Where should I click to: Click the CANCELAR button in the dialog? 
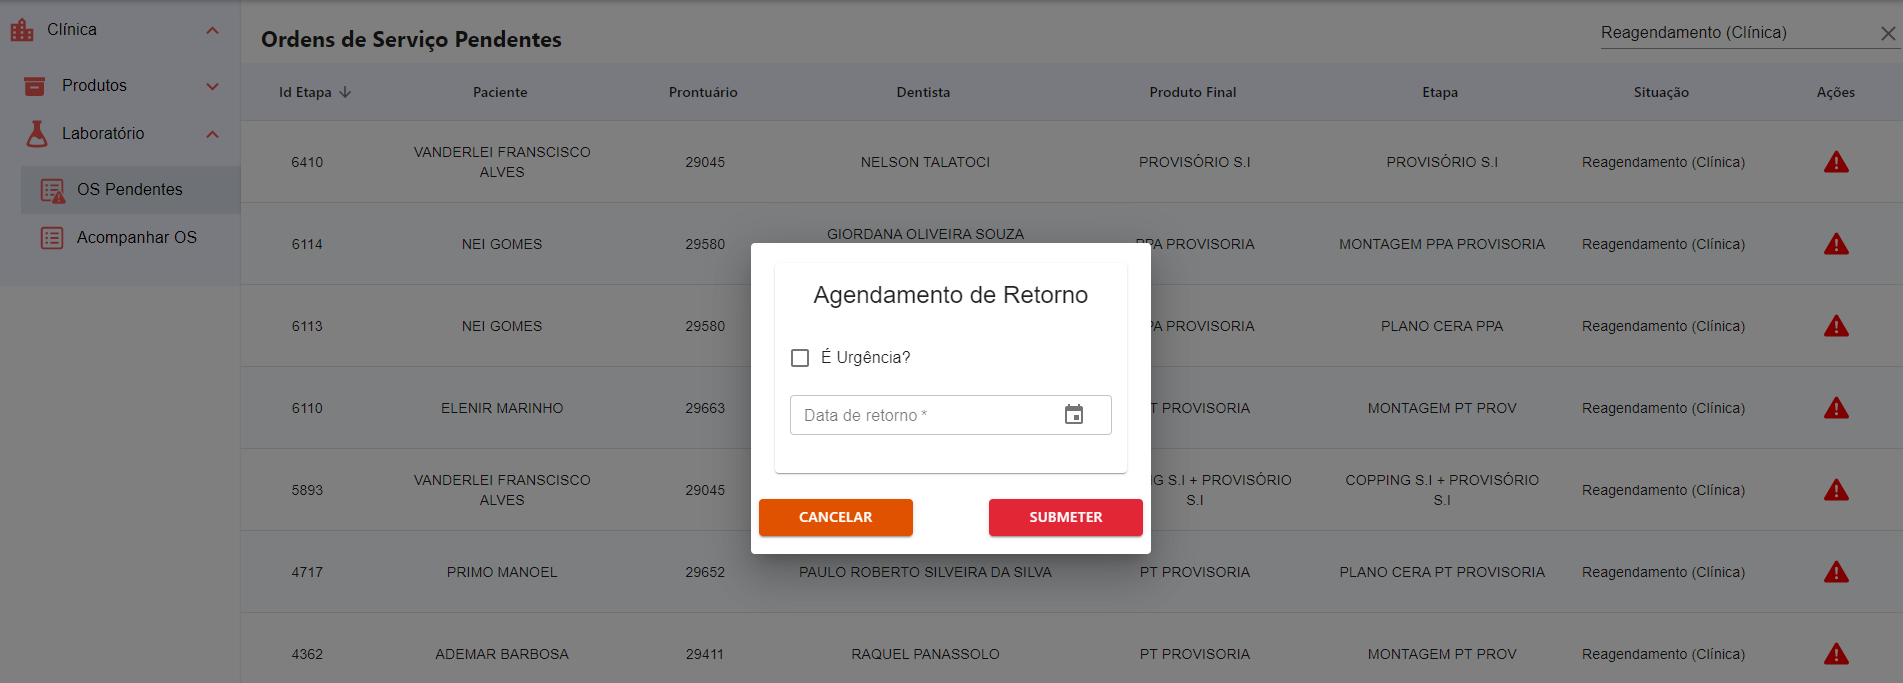coord(835,517)
